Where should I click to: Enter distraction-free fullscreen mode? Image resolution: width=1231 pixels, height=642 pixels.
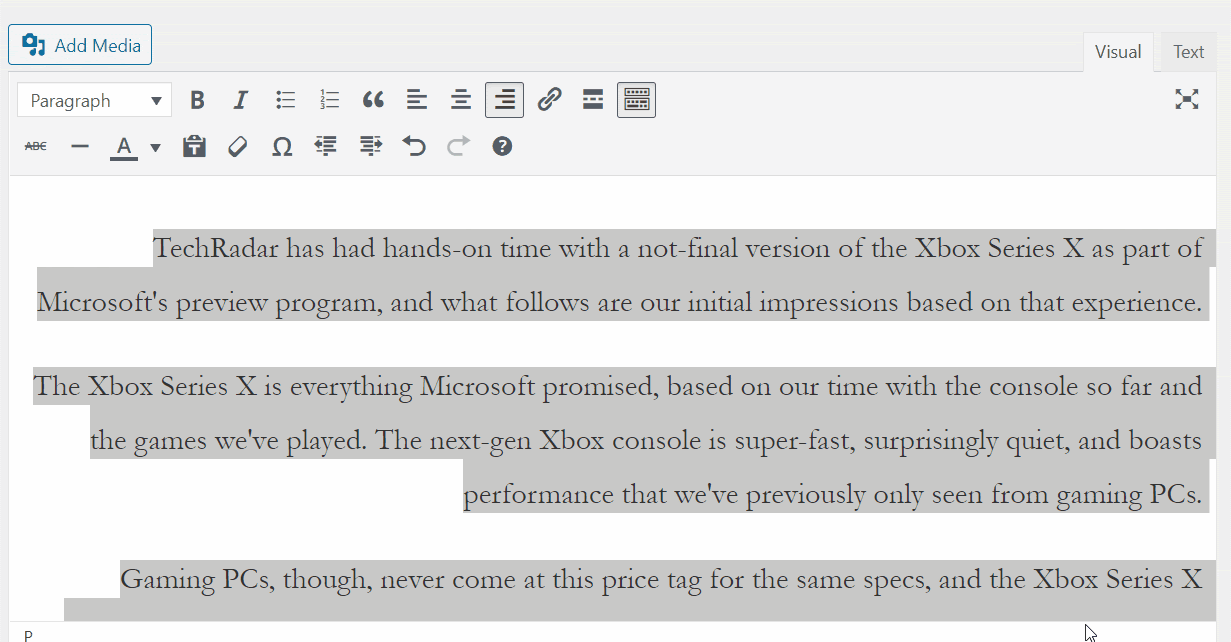(1186, 99)
